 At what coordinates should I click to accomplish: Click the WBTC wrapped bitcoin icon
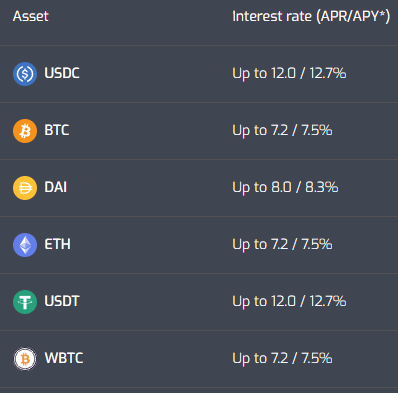click(x=25, y=359)
